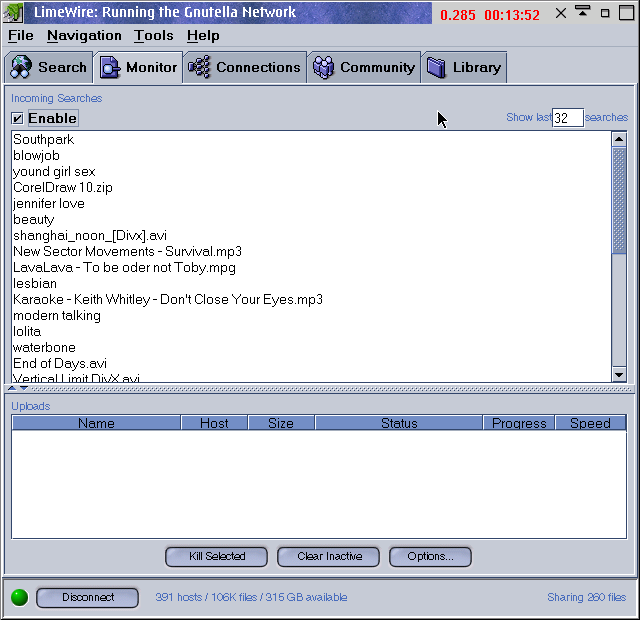Click the scrollbar down arrow in searches list
Viewport: 640px width, 620px height.
619,374
